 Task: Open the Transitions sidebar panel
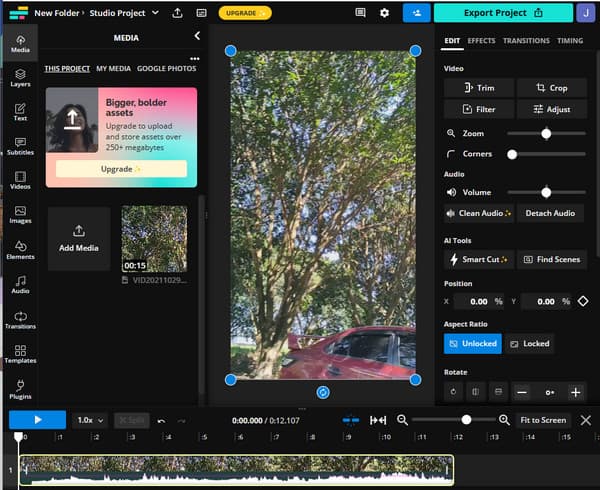pos(20,320)
